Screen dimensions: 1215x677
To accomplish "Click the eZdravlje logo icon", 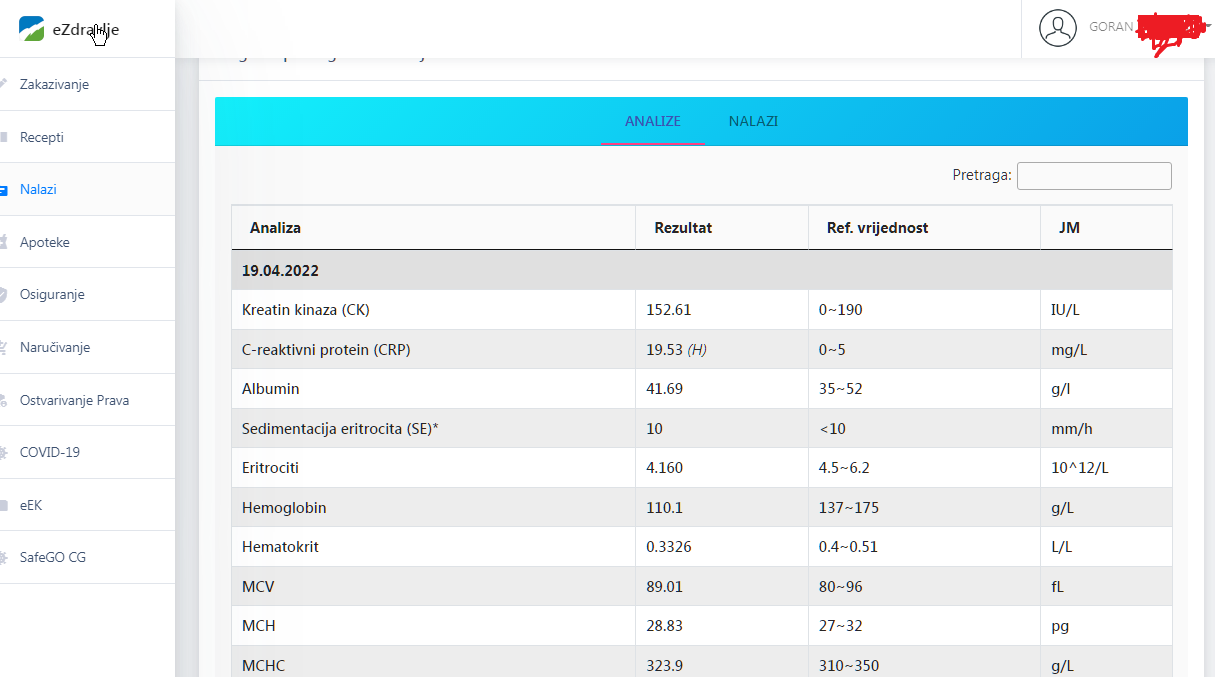I will (32, 28).
